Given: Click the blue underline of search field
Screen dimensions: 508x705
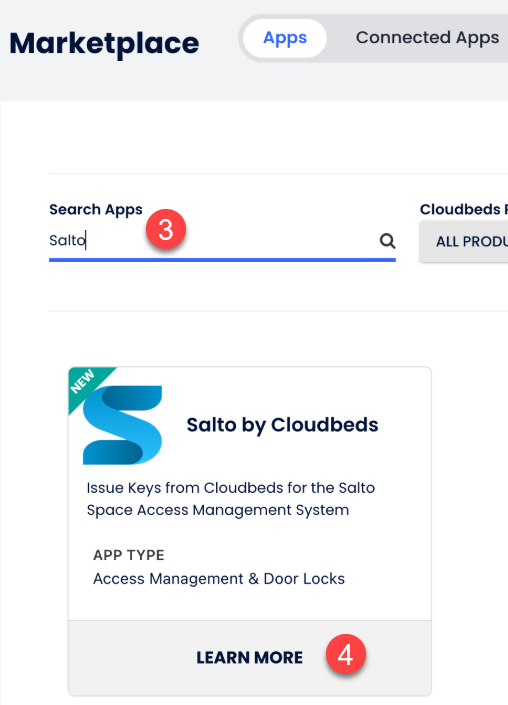Looking at the screenshot, I should point(223,260).
